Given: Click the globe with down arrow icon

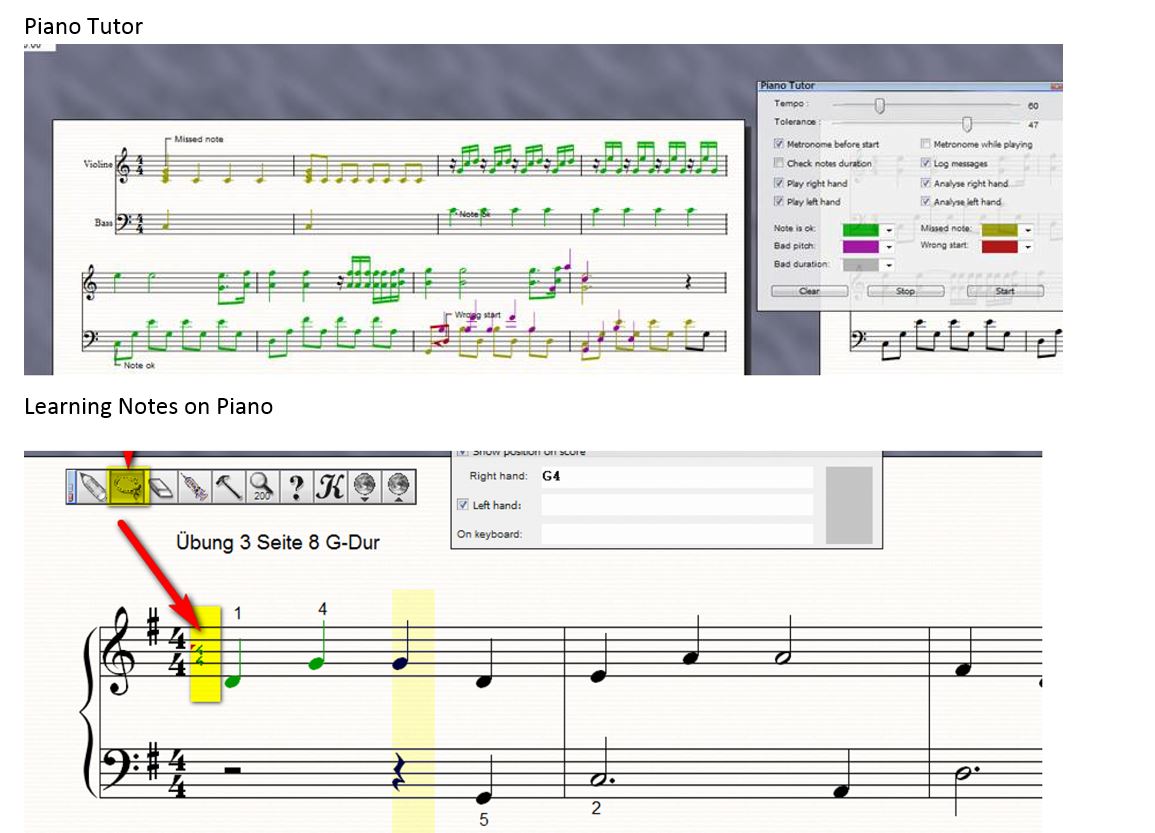Looking at the screenshot, I should 365,487.
